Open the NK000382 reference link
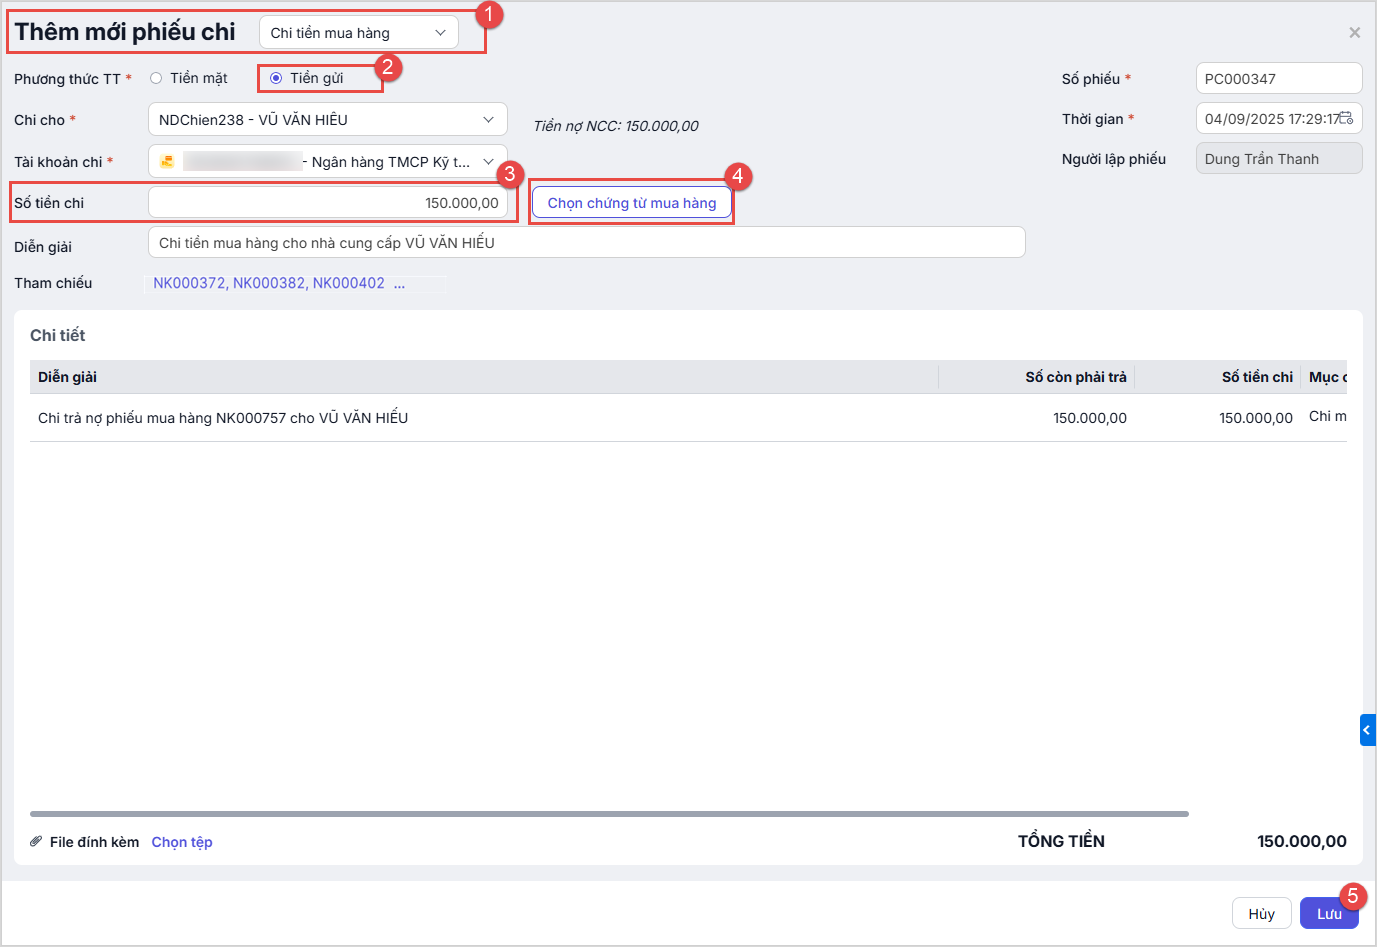Screen dimensions: 1377x947 tap(269, 283)
